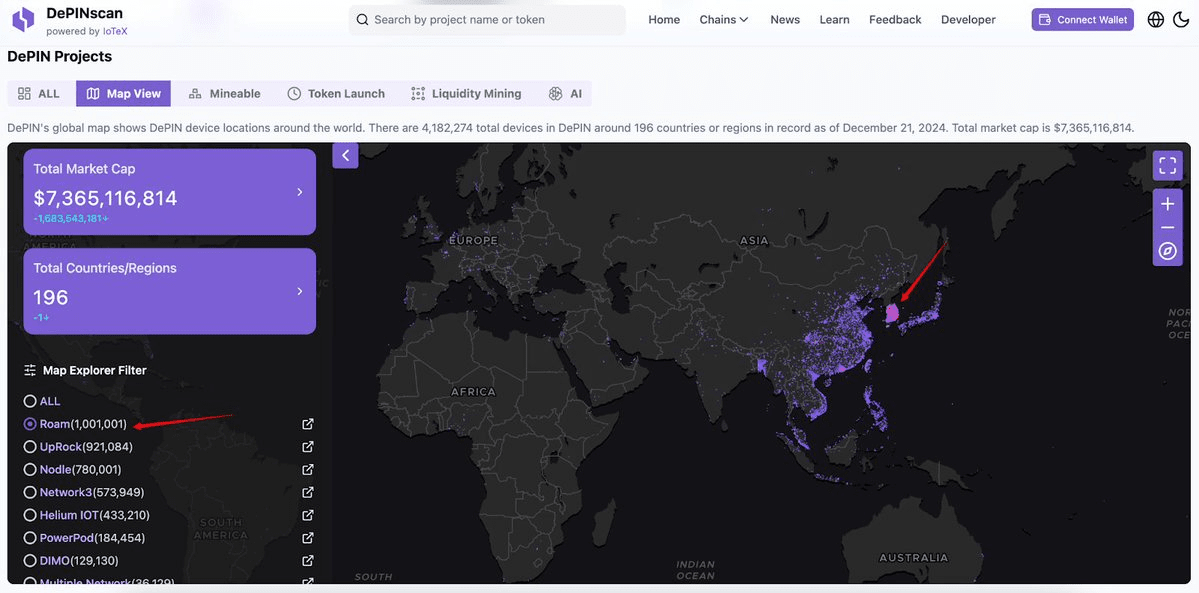Select the PowerPod radio filter
The width and height of the screenshot is (1199, 593).
30,539
